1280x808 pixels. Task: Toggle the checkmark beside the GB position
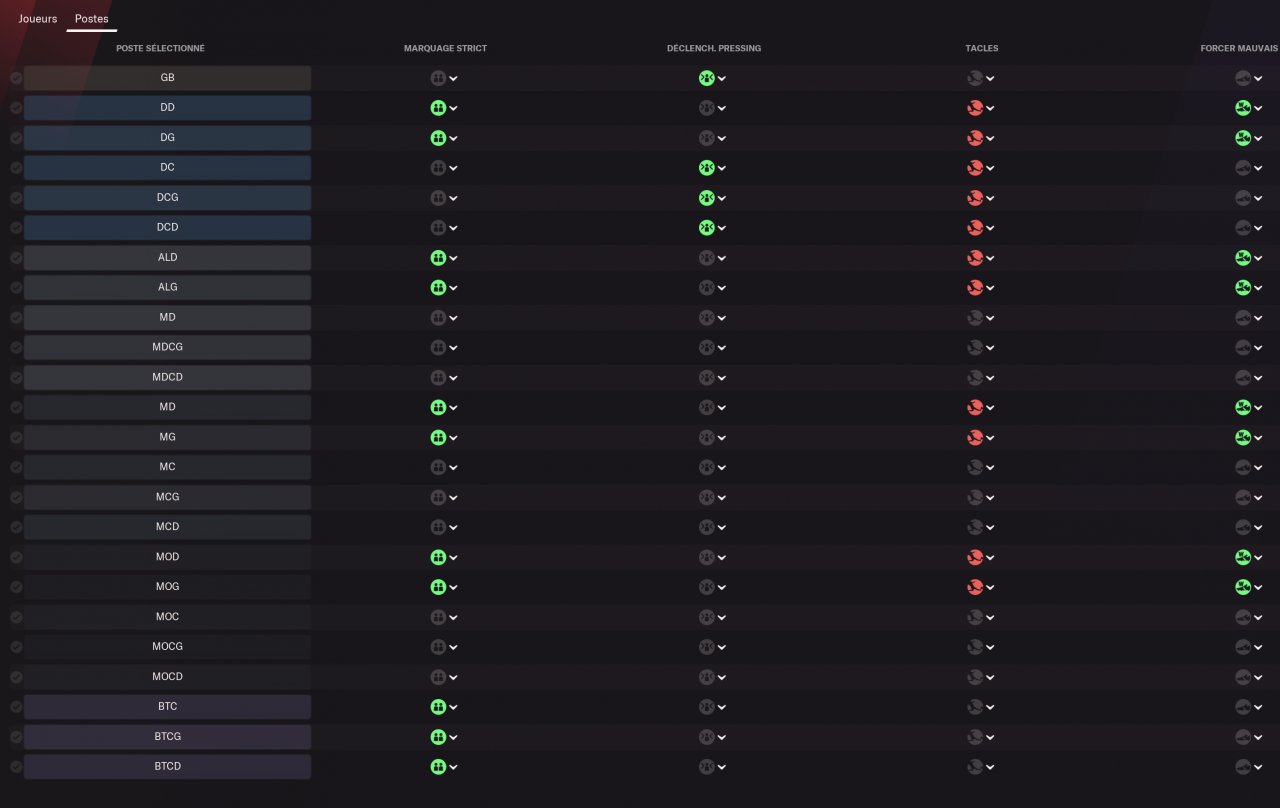point(16,78)
